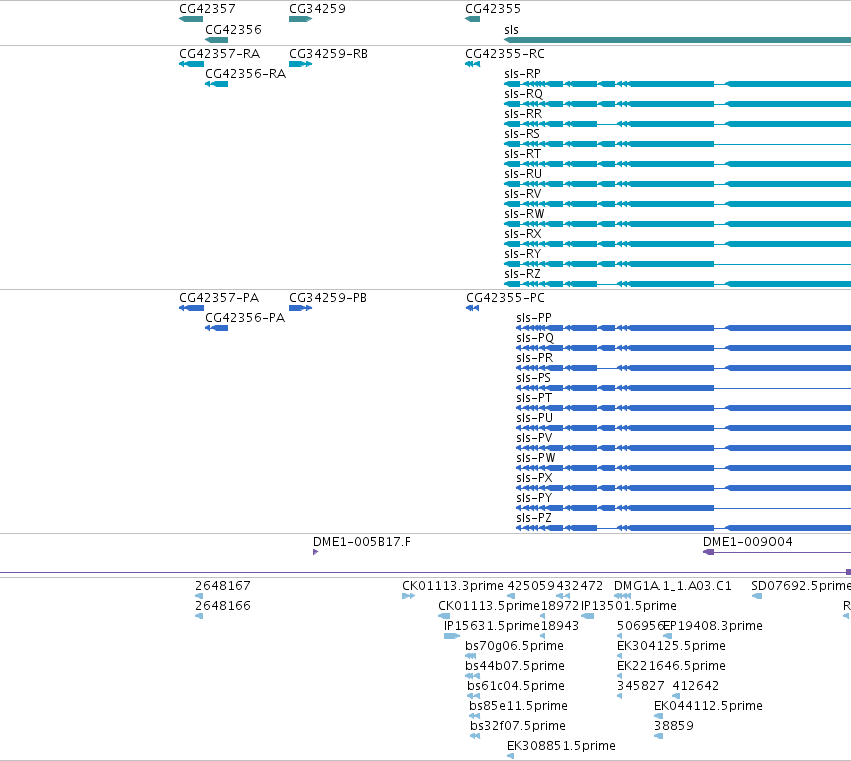851x761 pixels.
Task: Click the IP13501.5prime EST label
Action: 628,606
